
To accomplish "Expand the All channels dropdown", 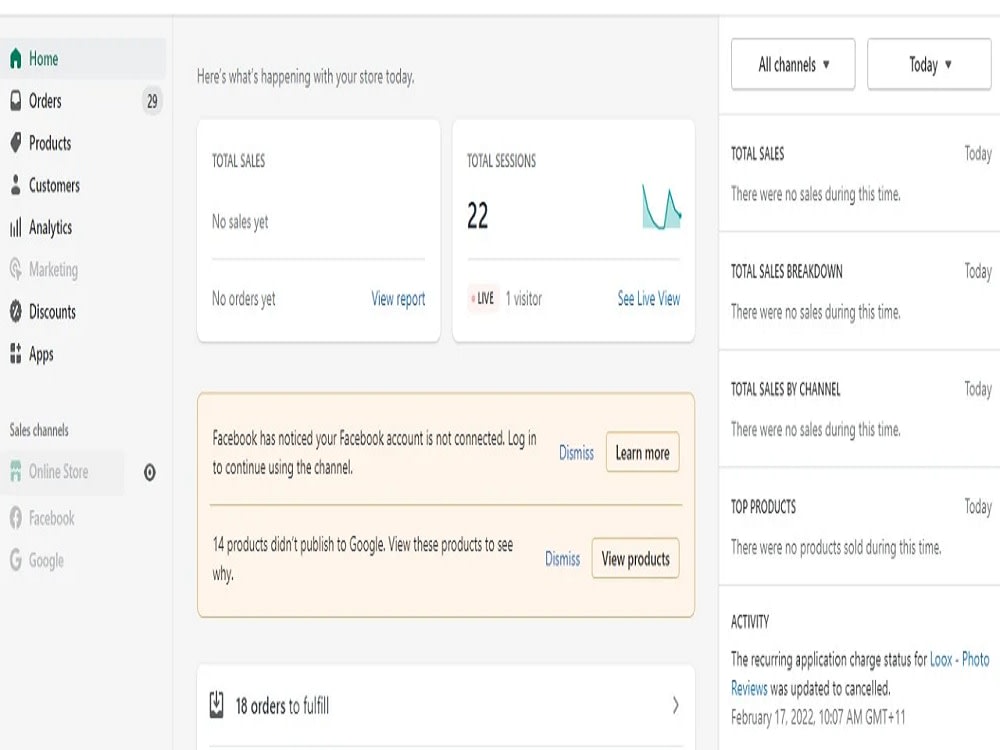I will [x=793, y=64].
